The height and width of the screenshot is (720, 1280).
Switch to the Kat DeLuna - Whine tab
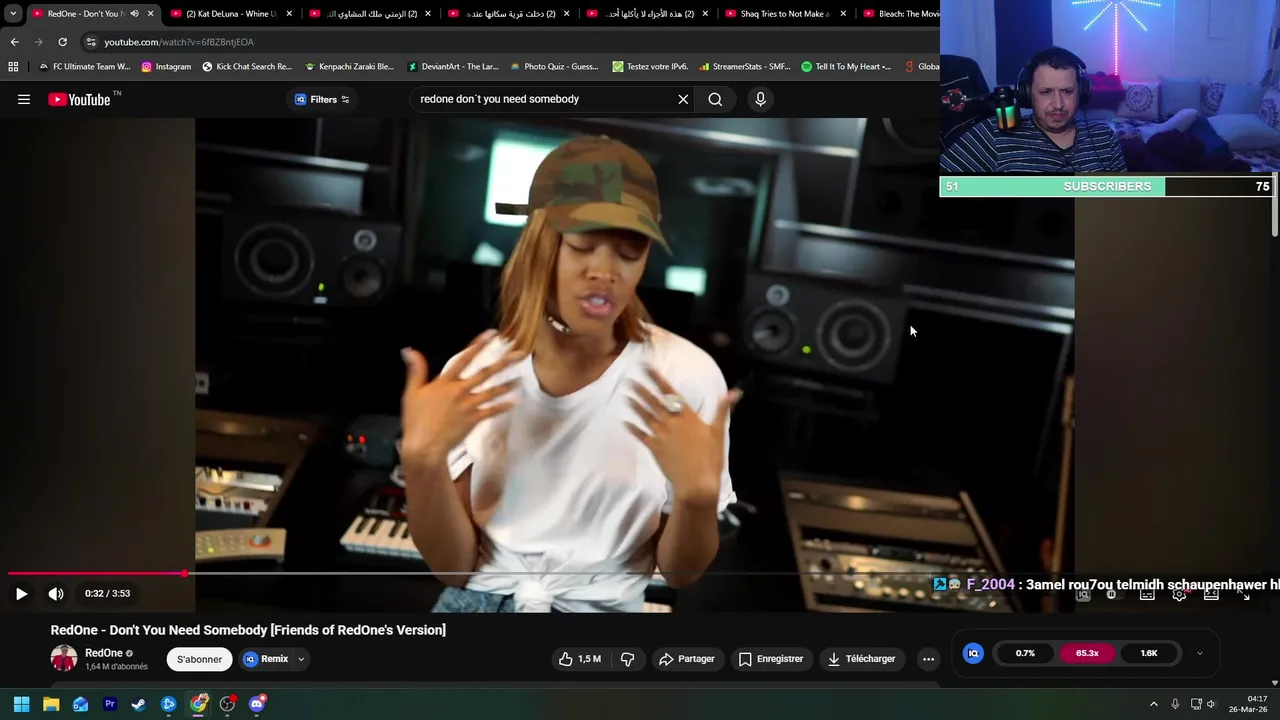pos(232,14)
